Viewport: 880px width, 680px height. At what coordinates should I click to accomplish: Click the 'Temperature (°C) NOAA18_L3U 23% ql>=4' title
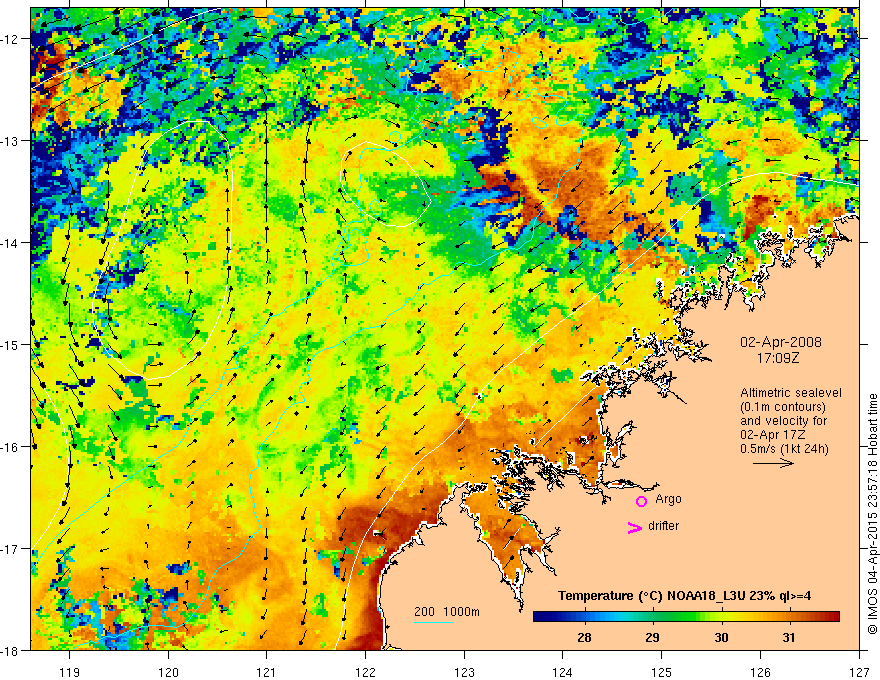(684, 596)
